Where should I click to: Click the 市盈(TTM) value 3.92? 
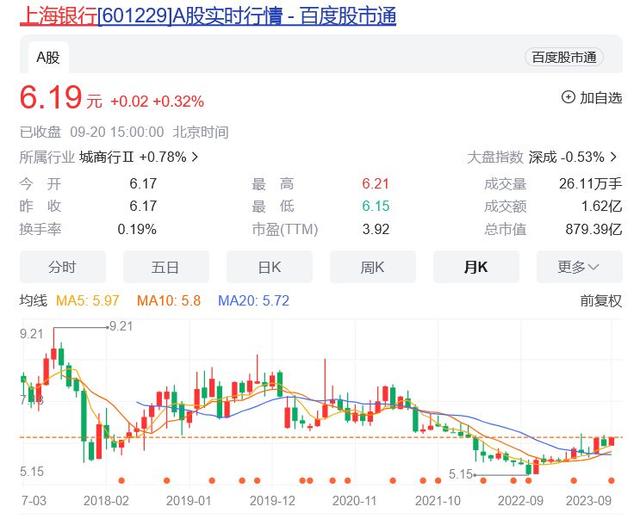coord(376,229)
